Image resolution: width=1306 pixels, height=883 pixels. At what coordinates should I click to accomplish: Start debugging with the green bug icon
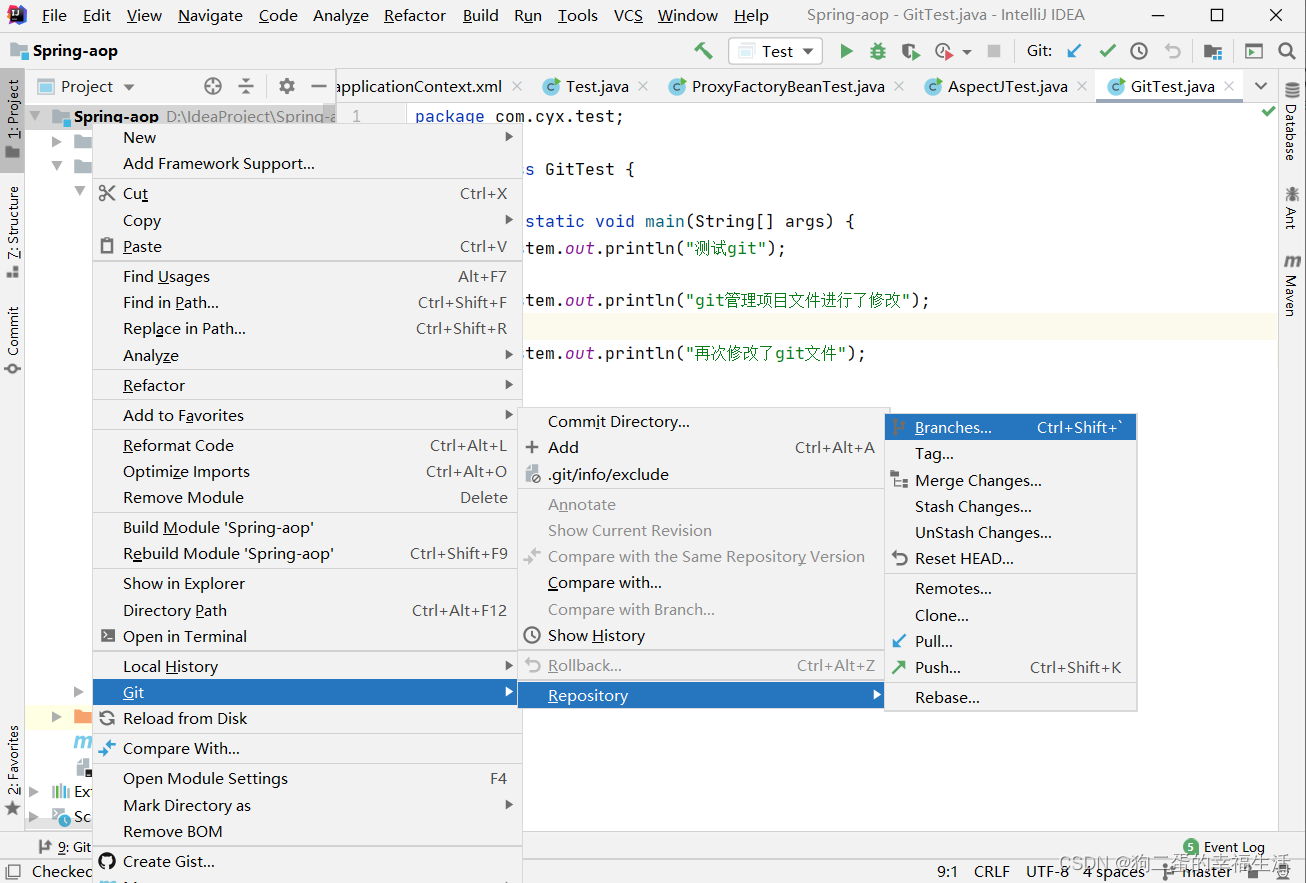tap(878, 51)
